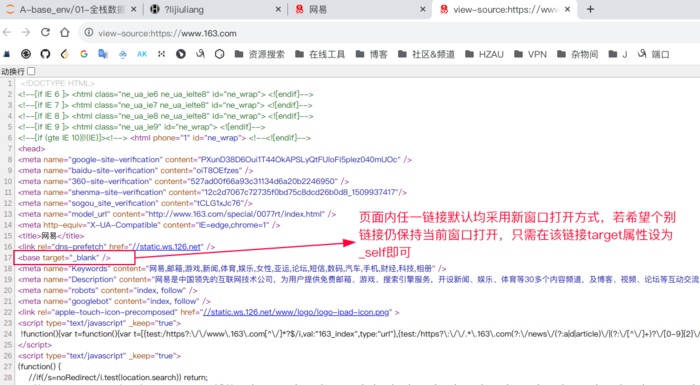Click the meta name="robots" line
700x385 pixels.
pos(108,290)
